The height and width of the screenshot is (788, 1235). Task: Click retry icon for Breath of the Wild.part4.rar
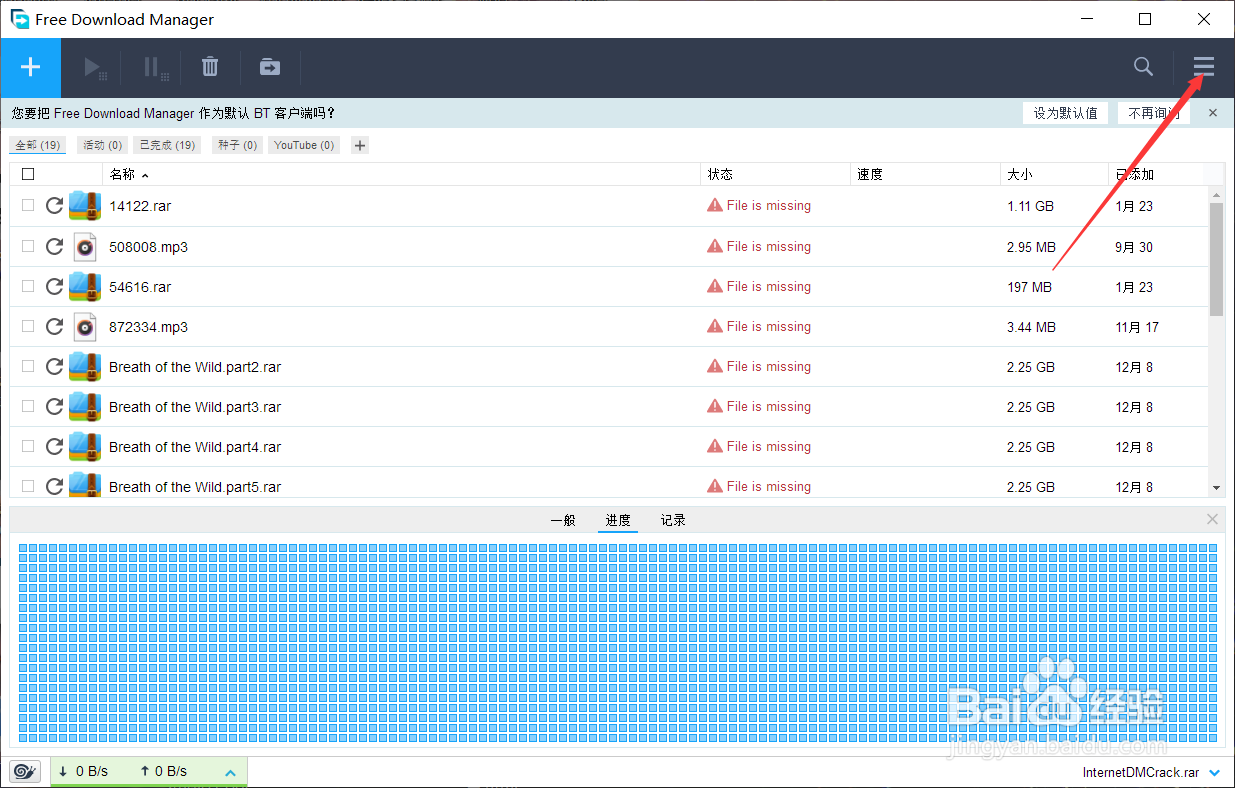55,446
